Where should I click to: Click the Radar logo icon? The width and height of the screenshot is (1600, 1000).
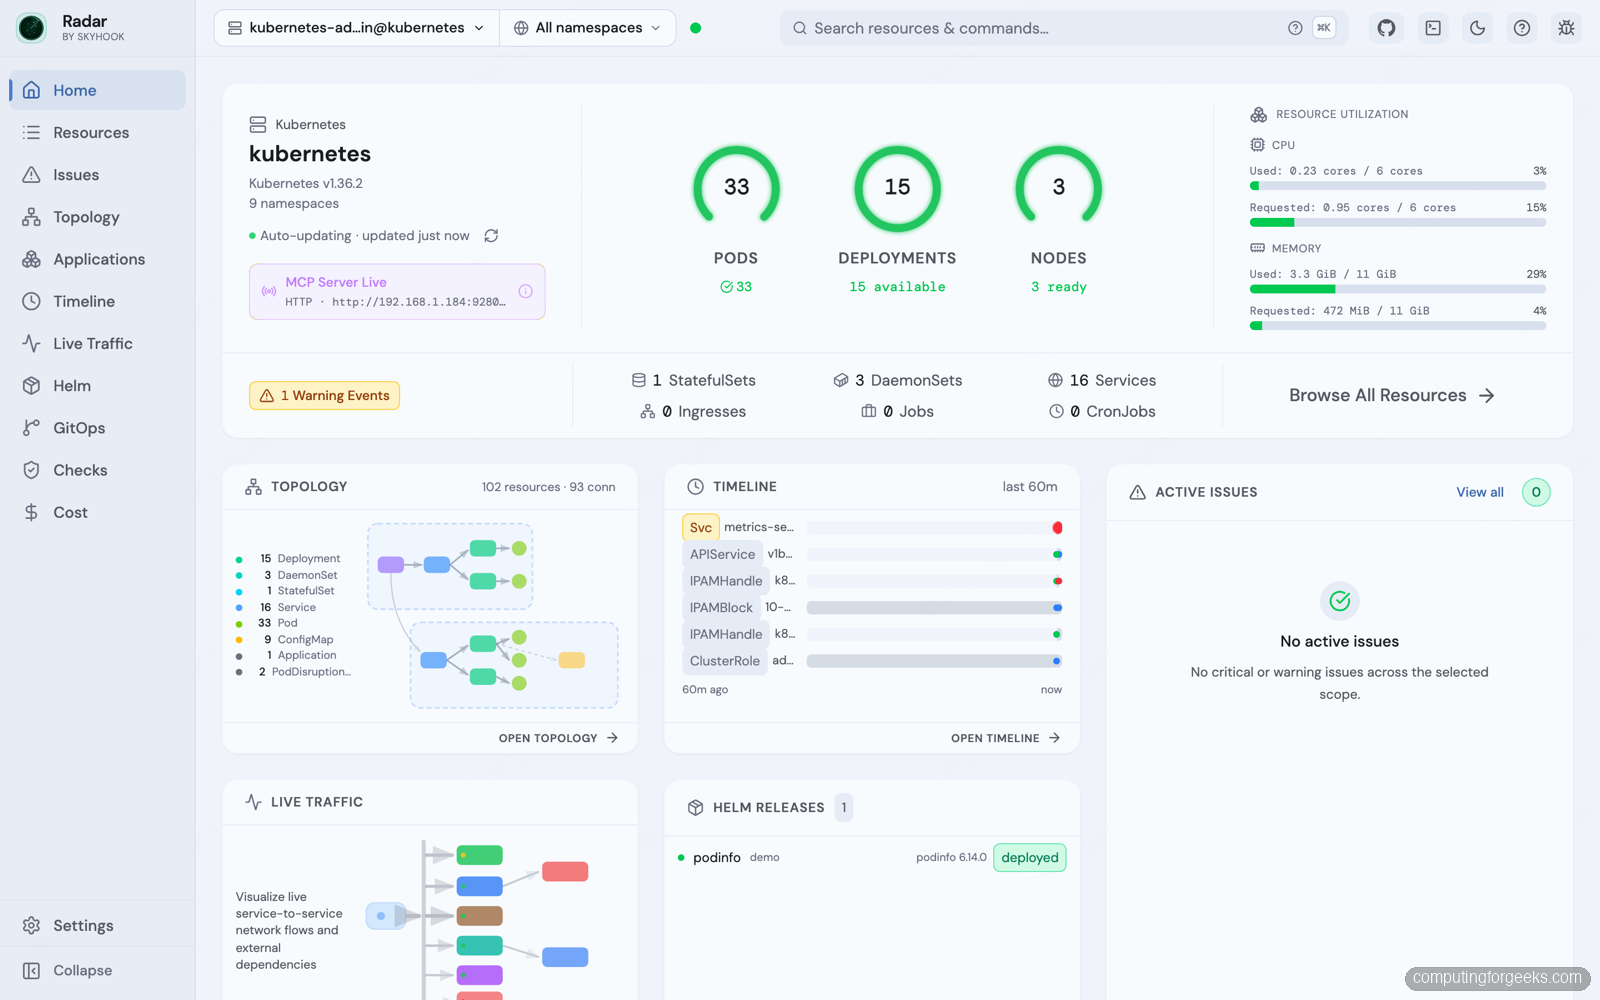click(32, 28)
